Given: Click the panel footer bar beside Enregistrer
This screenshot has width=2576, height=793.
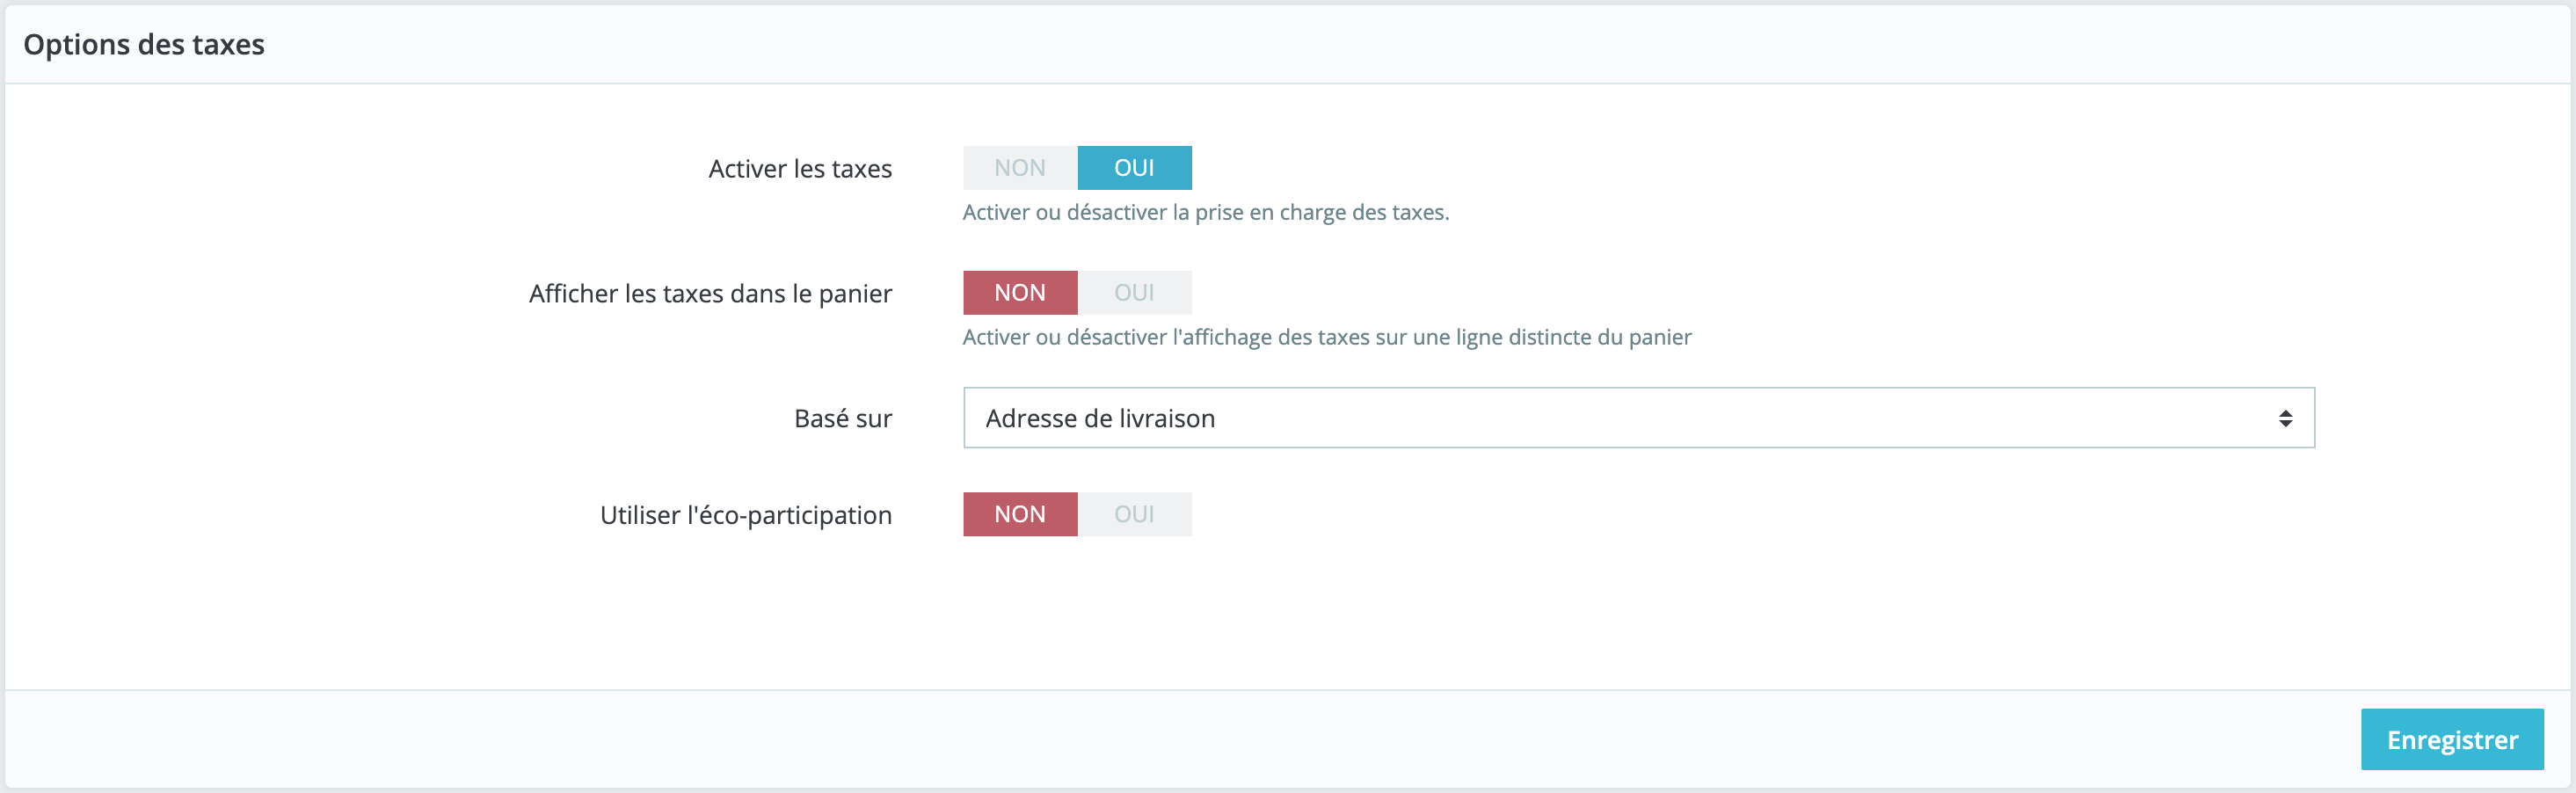Looking at the screenshot, I should (1180, 739).
